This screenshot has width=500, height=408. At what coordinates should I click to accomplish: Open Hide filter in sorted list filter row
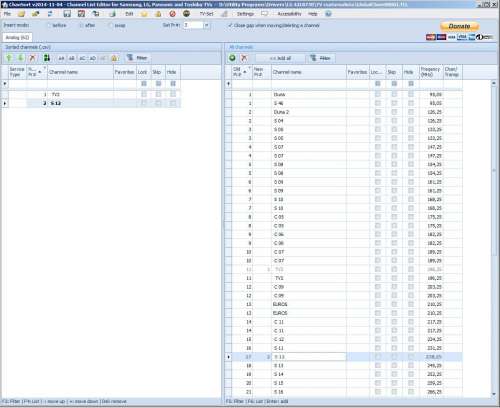pos(173,84)
